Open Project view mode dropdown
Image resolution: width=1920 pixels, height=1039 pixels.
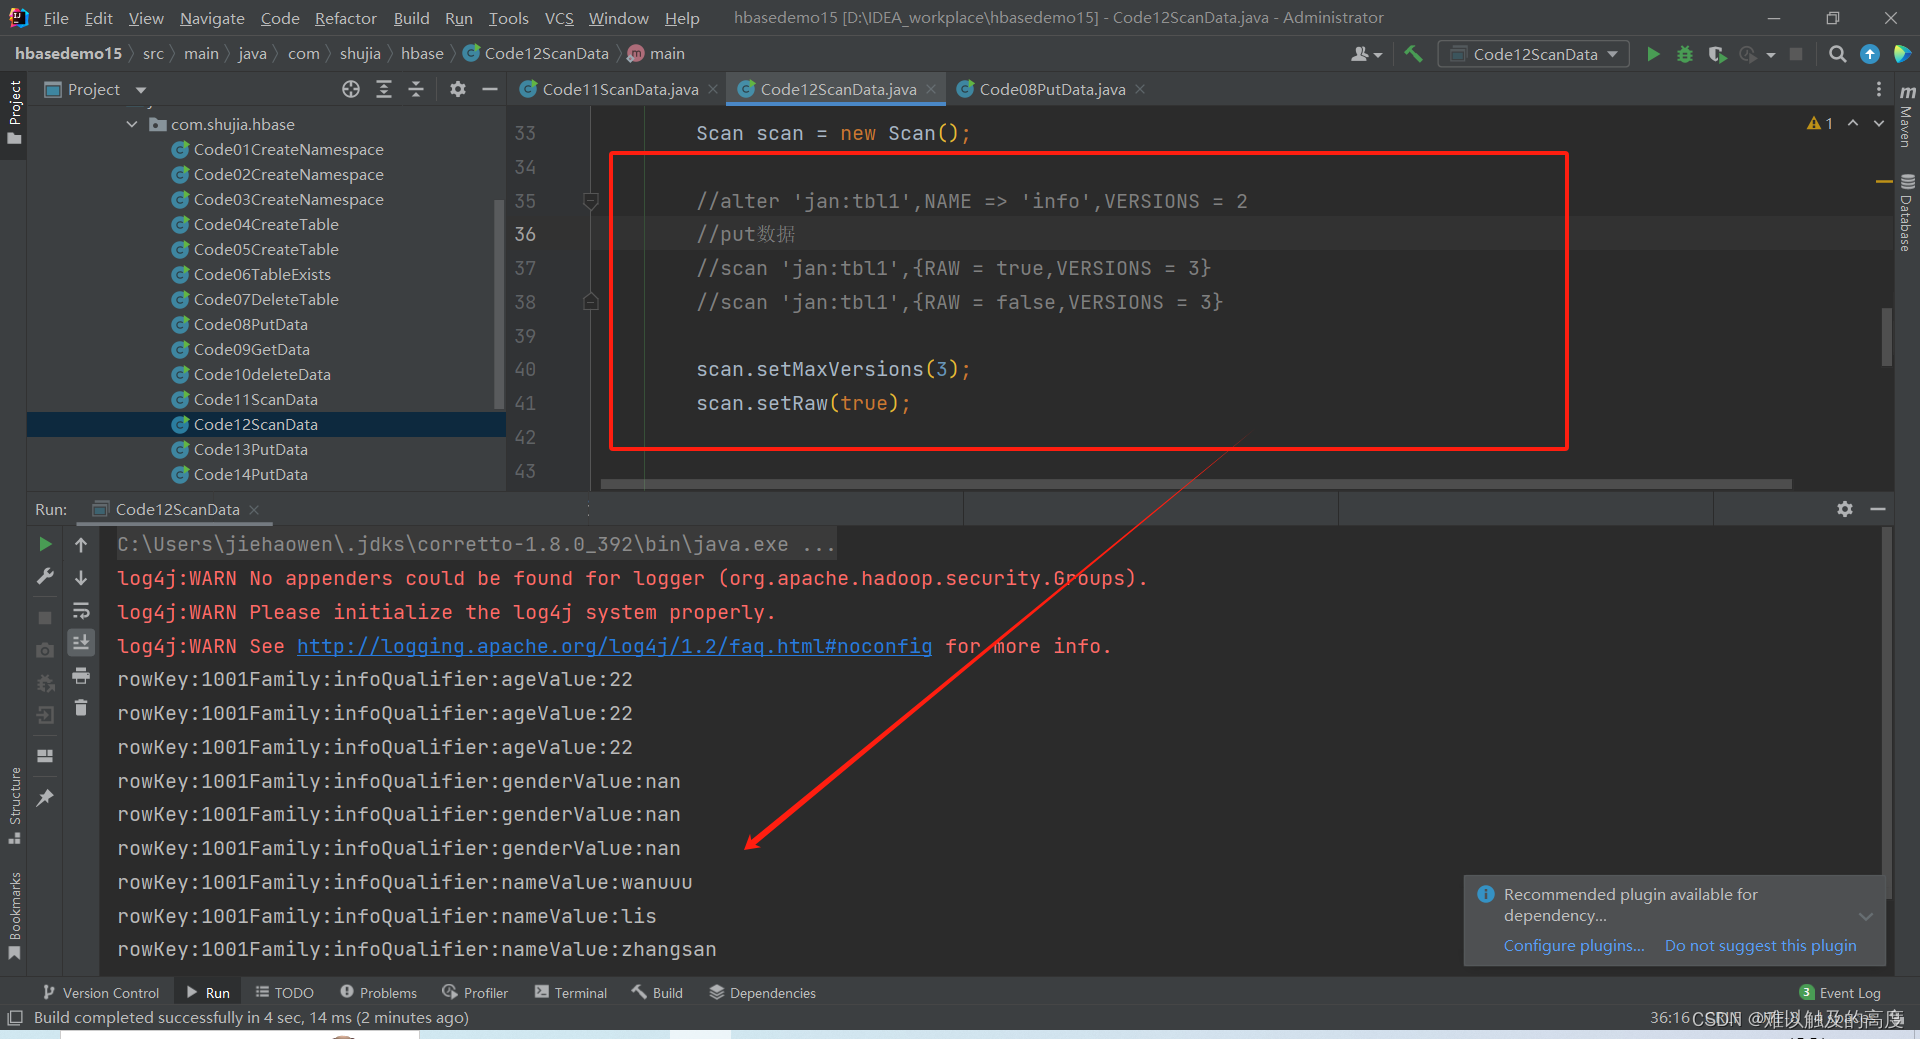pyautogui.click(x=141, y=90)
